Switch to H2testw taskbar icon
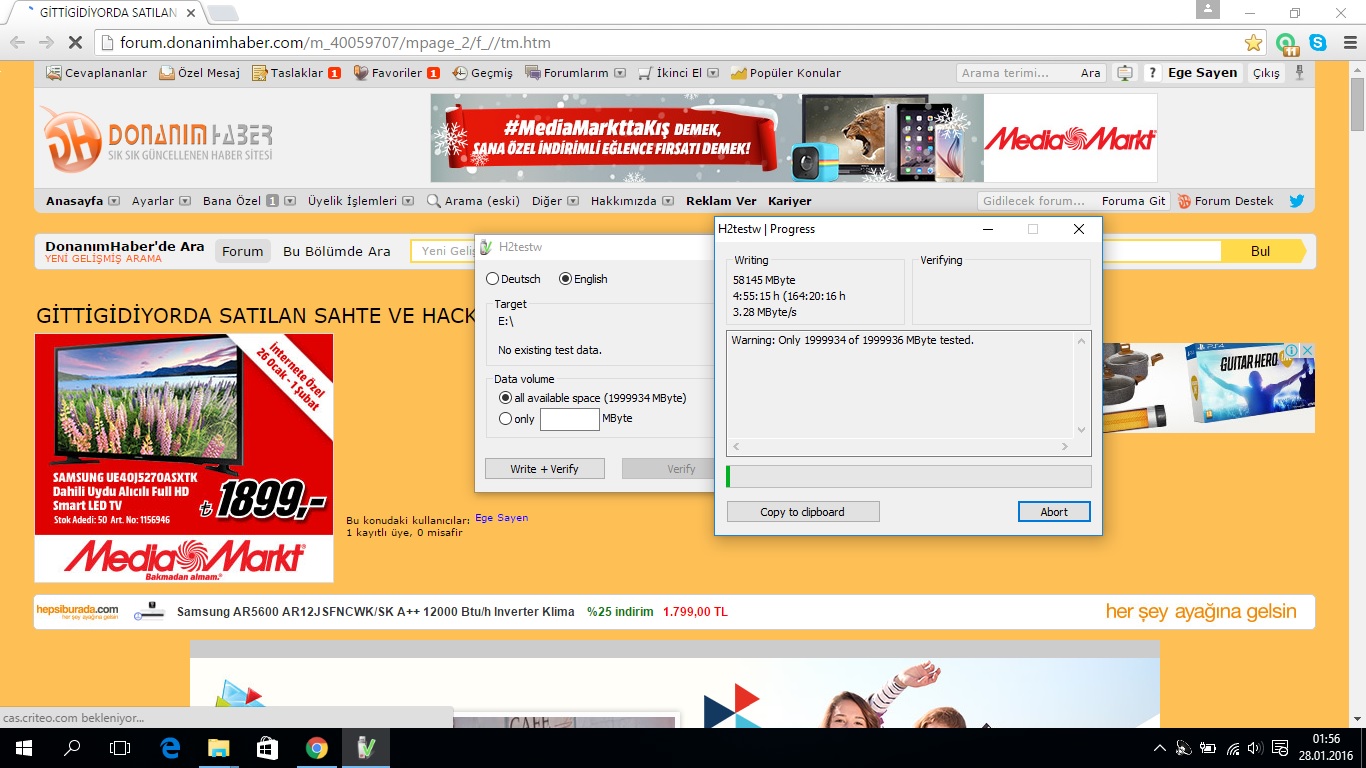Viewport: 1366px width, 768px height. click(x=365, y=748)
